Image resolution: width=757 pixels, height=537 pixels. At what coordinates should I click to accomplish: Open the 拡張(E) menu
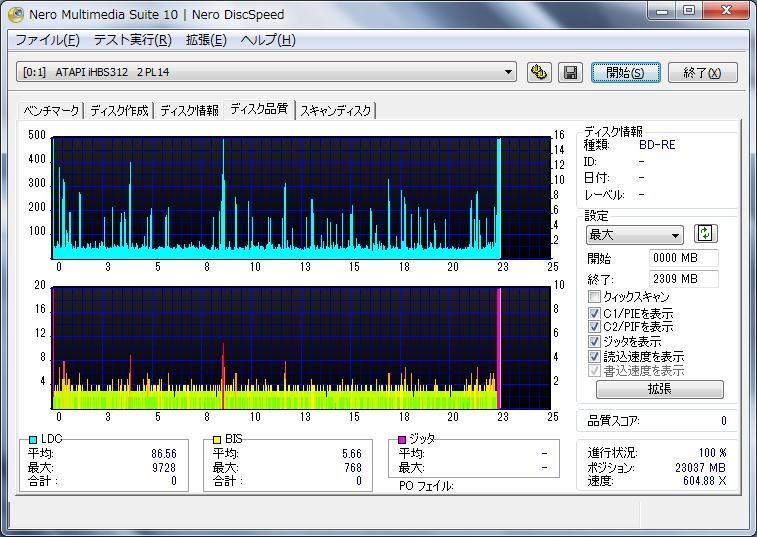point(206,40)
